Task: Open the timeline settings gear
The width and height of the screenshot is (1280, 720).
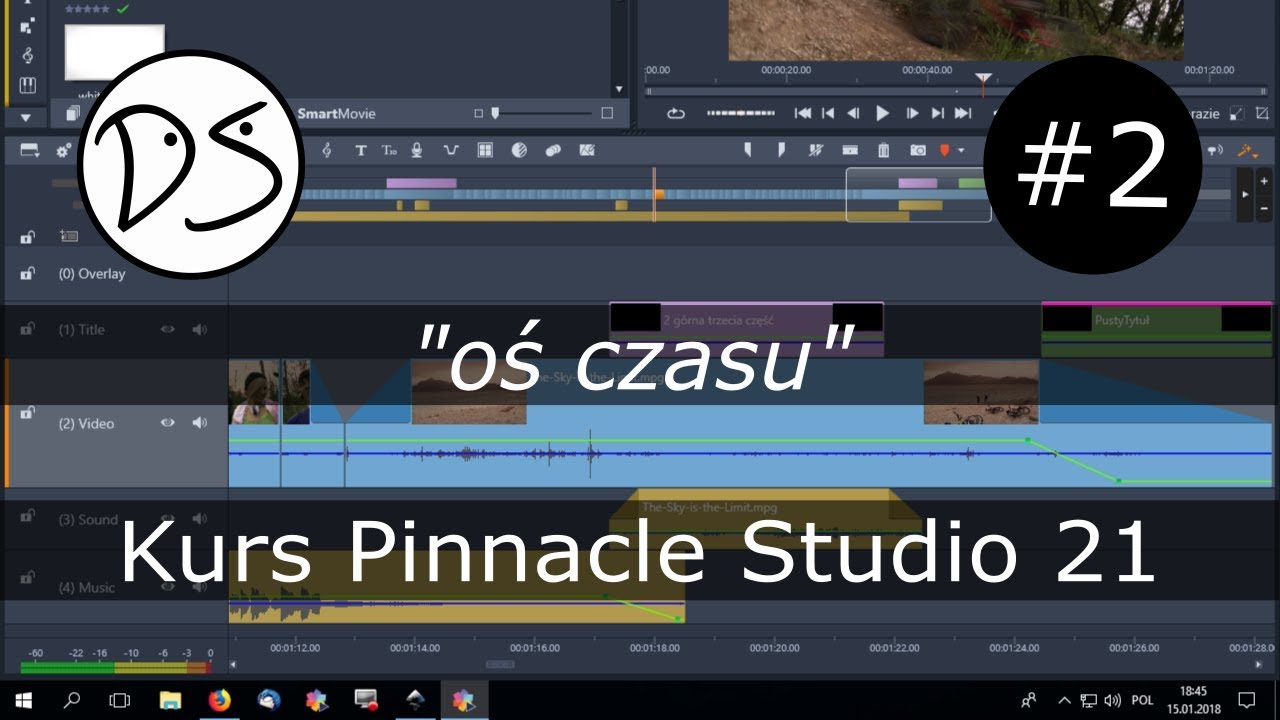Action: click(64, 150)
